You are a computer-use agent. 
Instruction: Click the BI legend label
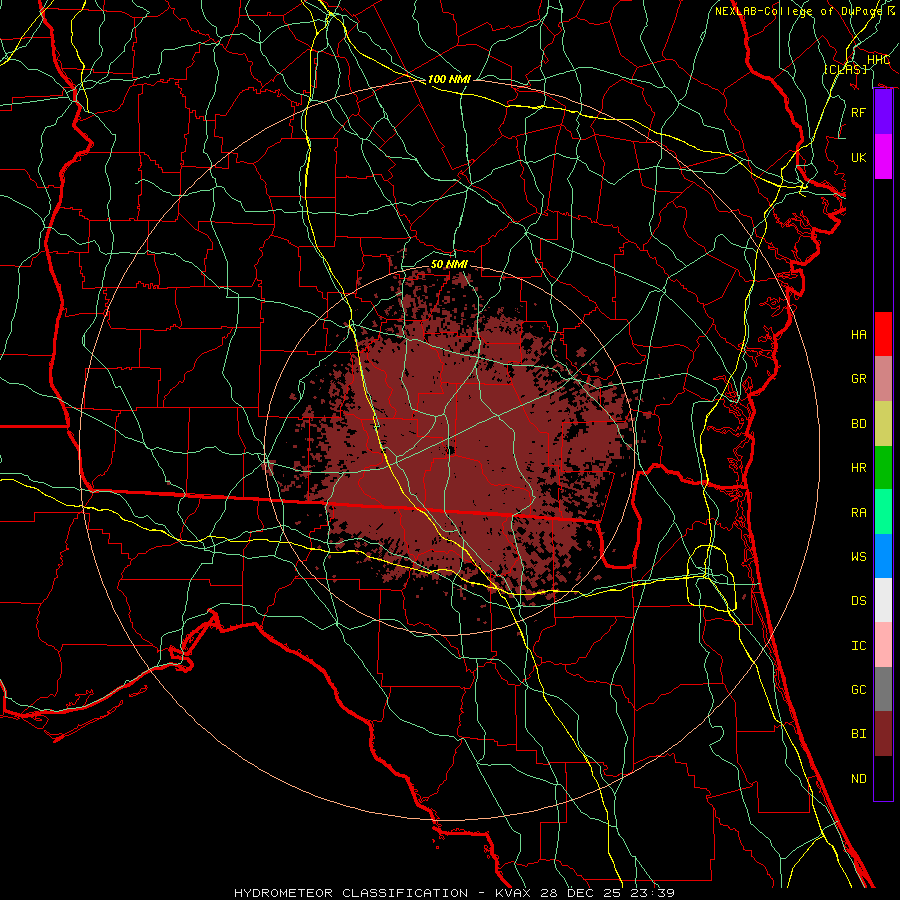point(858,734)
